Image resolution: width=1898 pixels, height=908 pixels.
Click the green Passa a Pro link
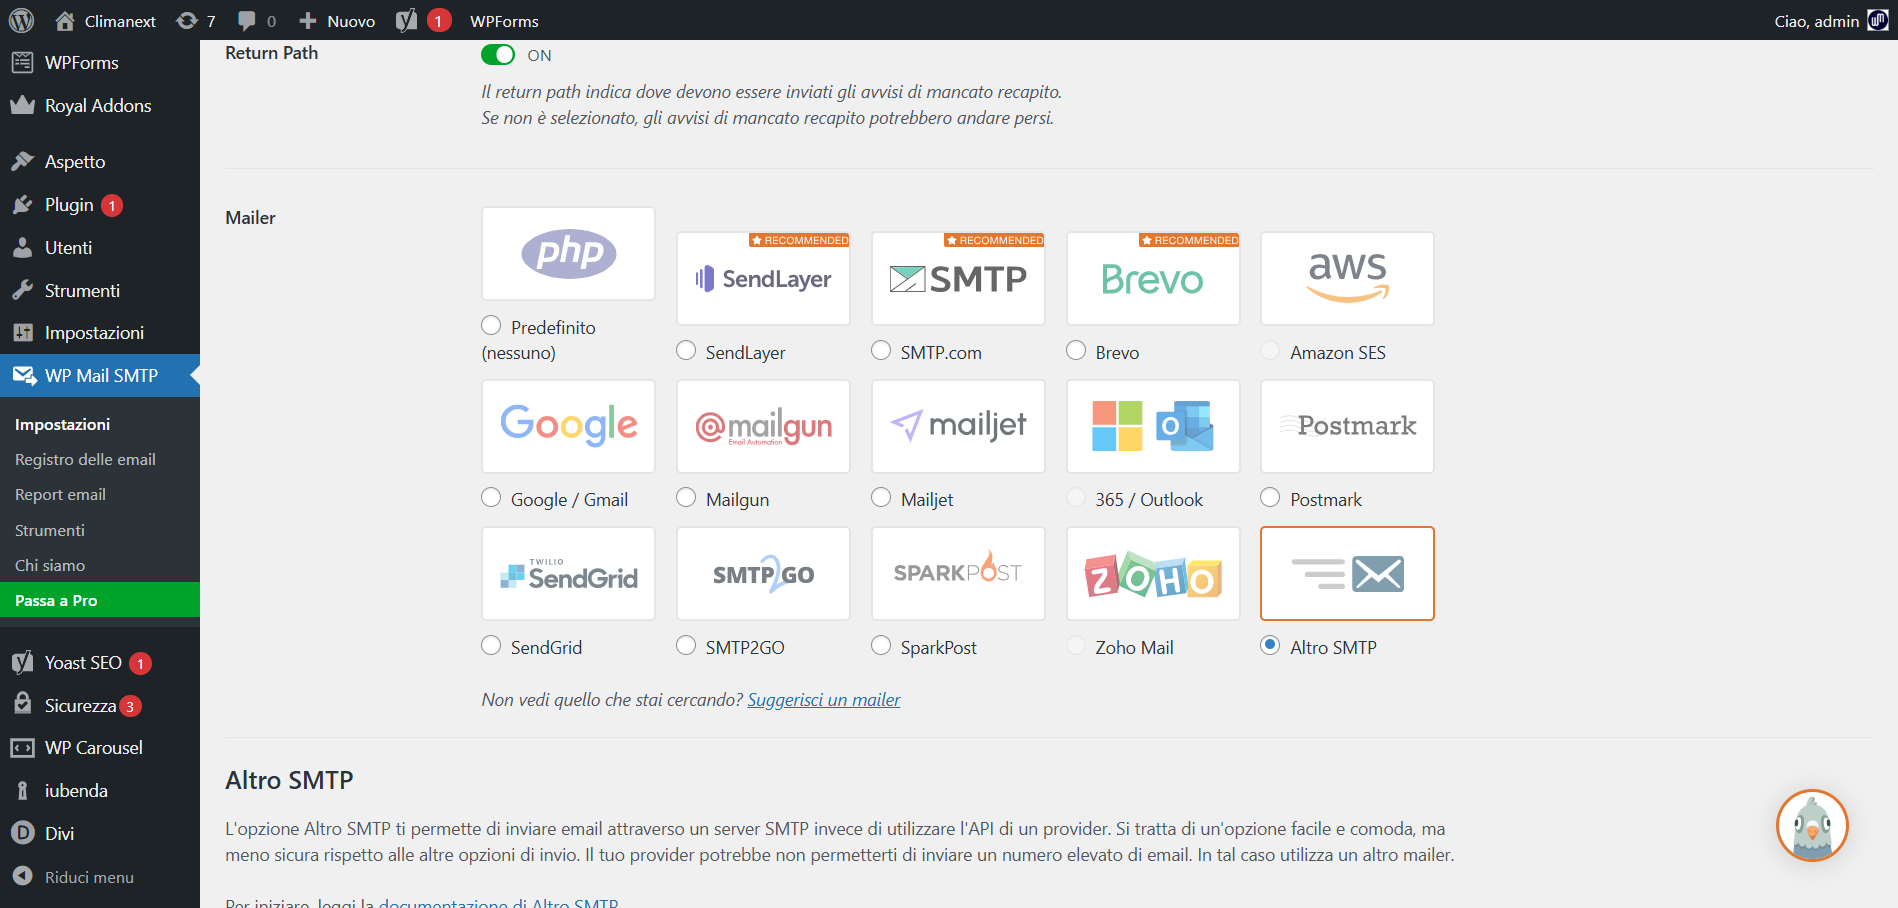[x=100, y=600]
